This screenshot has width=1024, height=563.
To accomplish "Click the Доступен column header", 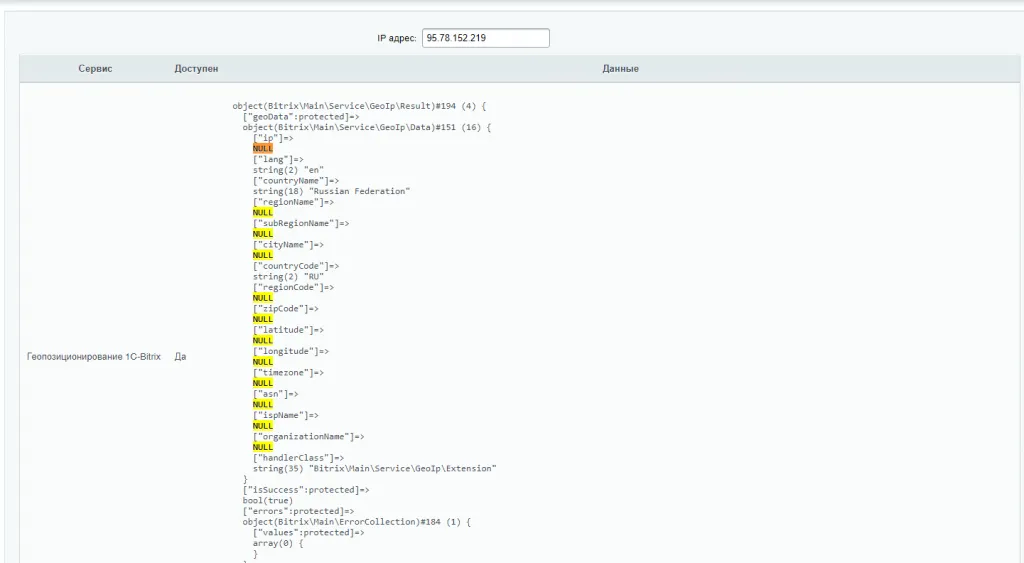I will 196,69.
